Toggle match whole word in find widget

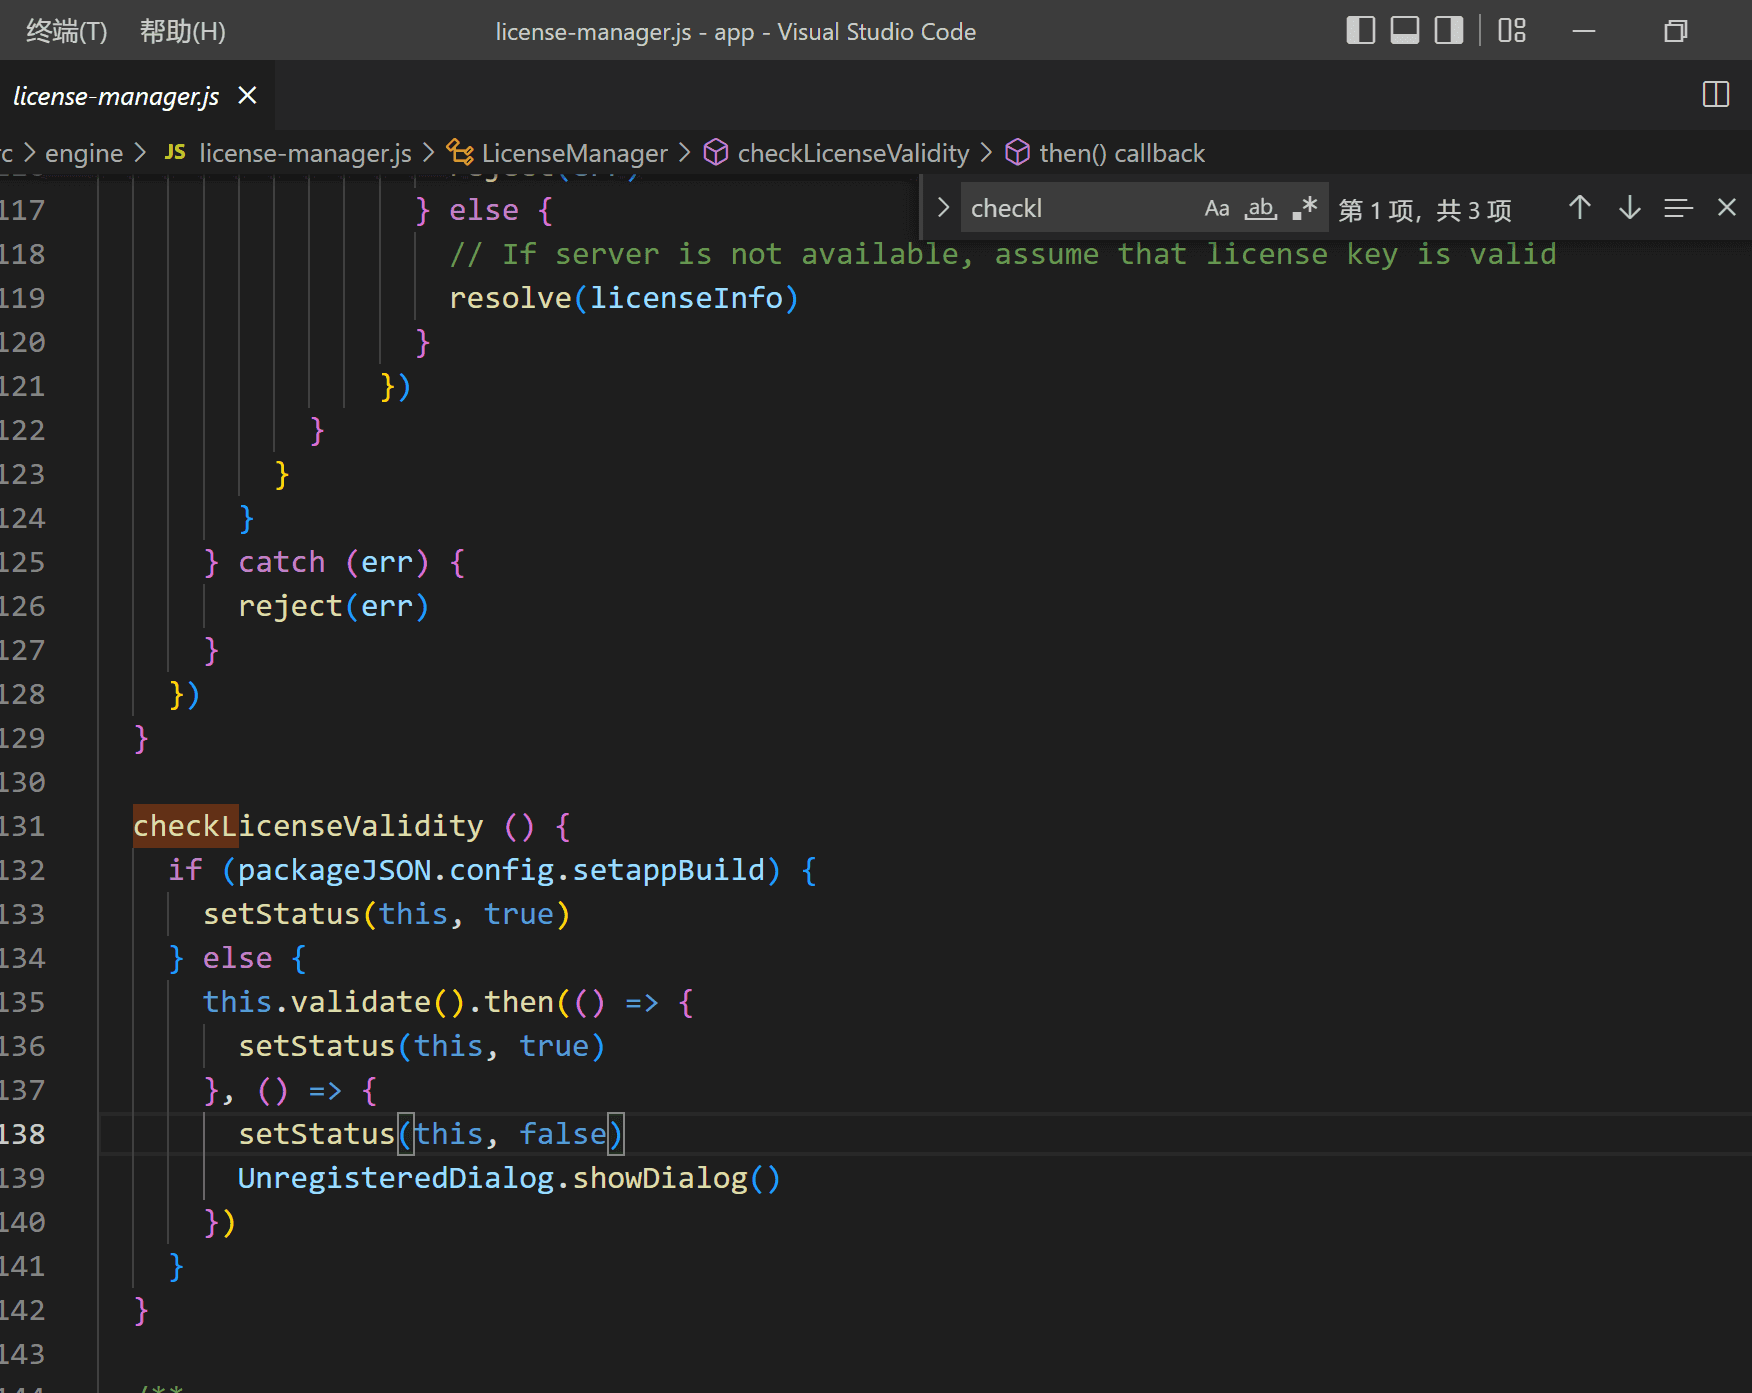(1260, 208)
